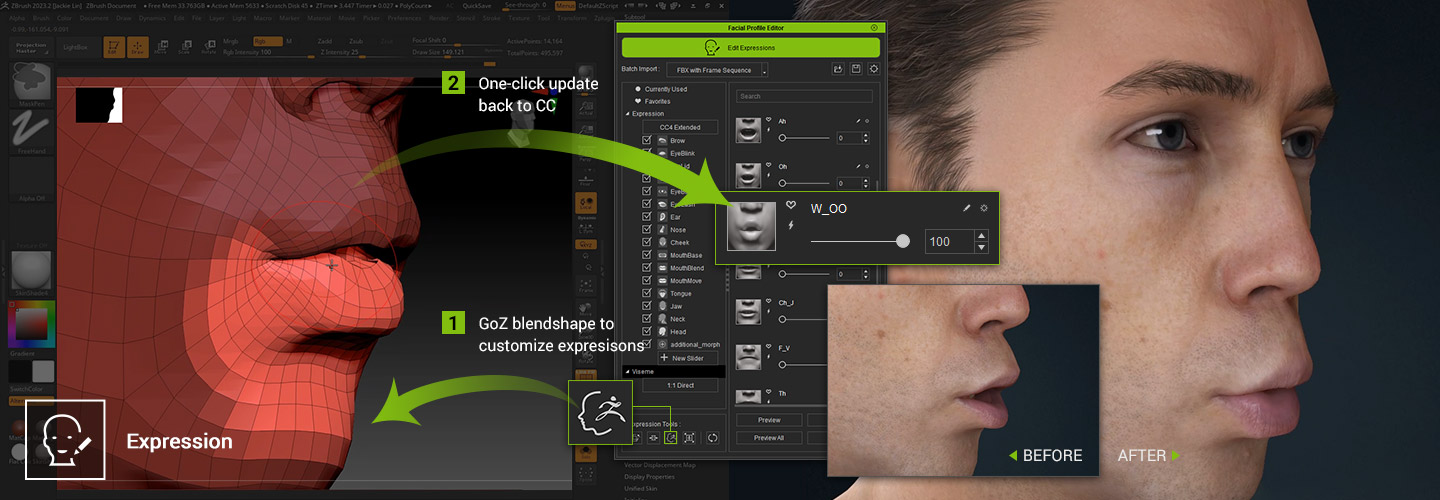Click the GoZ expression tool icon

click(x=671, y=438)
